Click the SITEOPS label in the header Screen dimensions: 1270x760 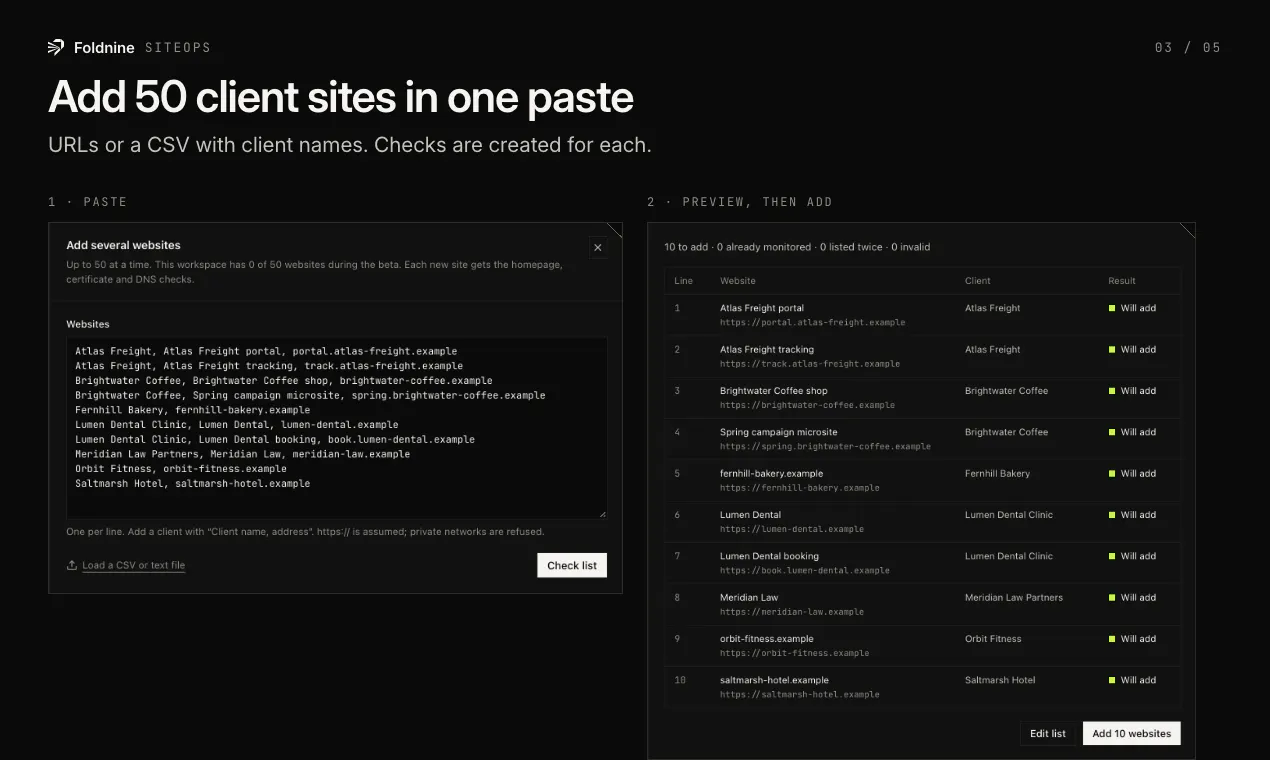click(177, 47)
